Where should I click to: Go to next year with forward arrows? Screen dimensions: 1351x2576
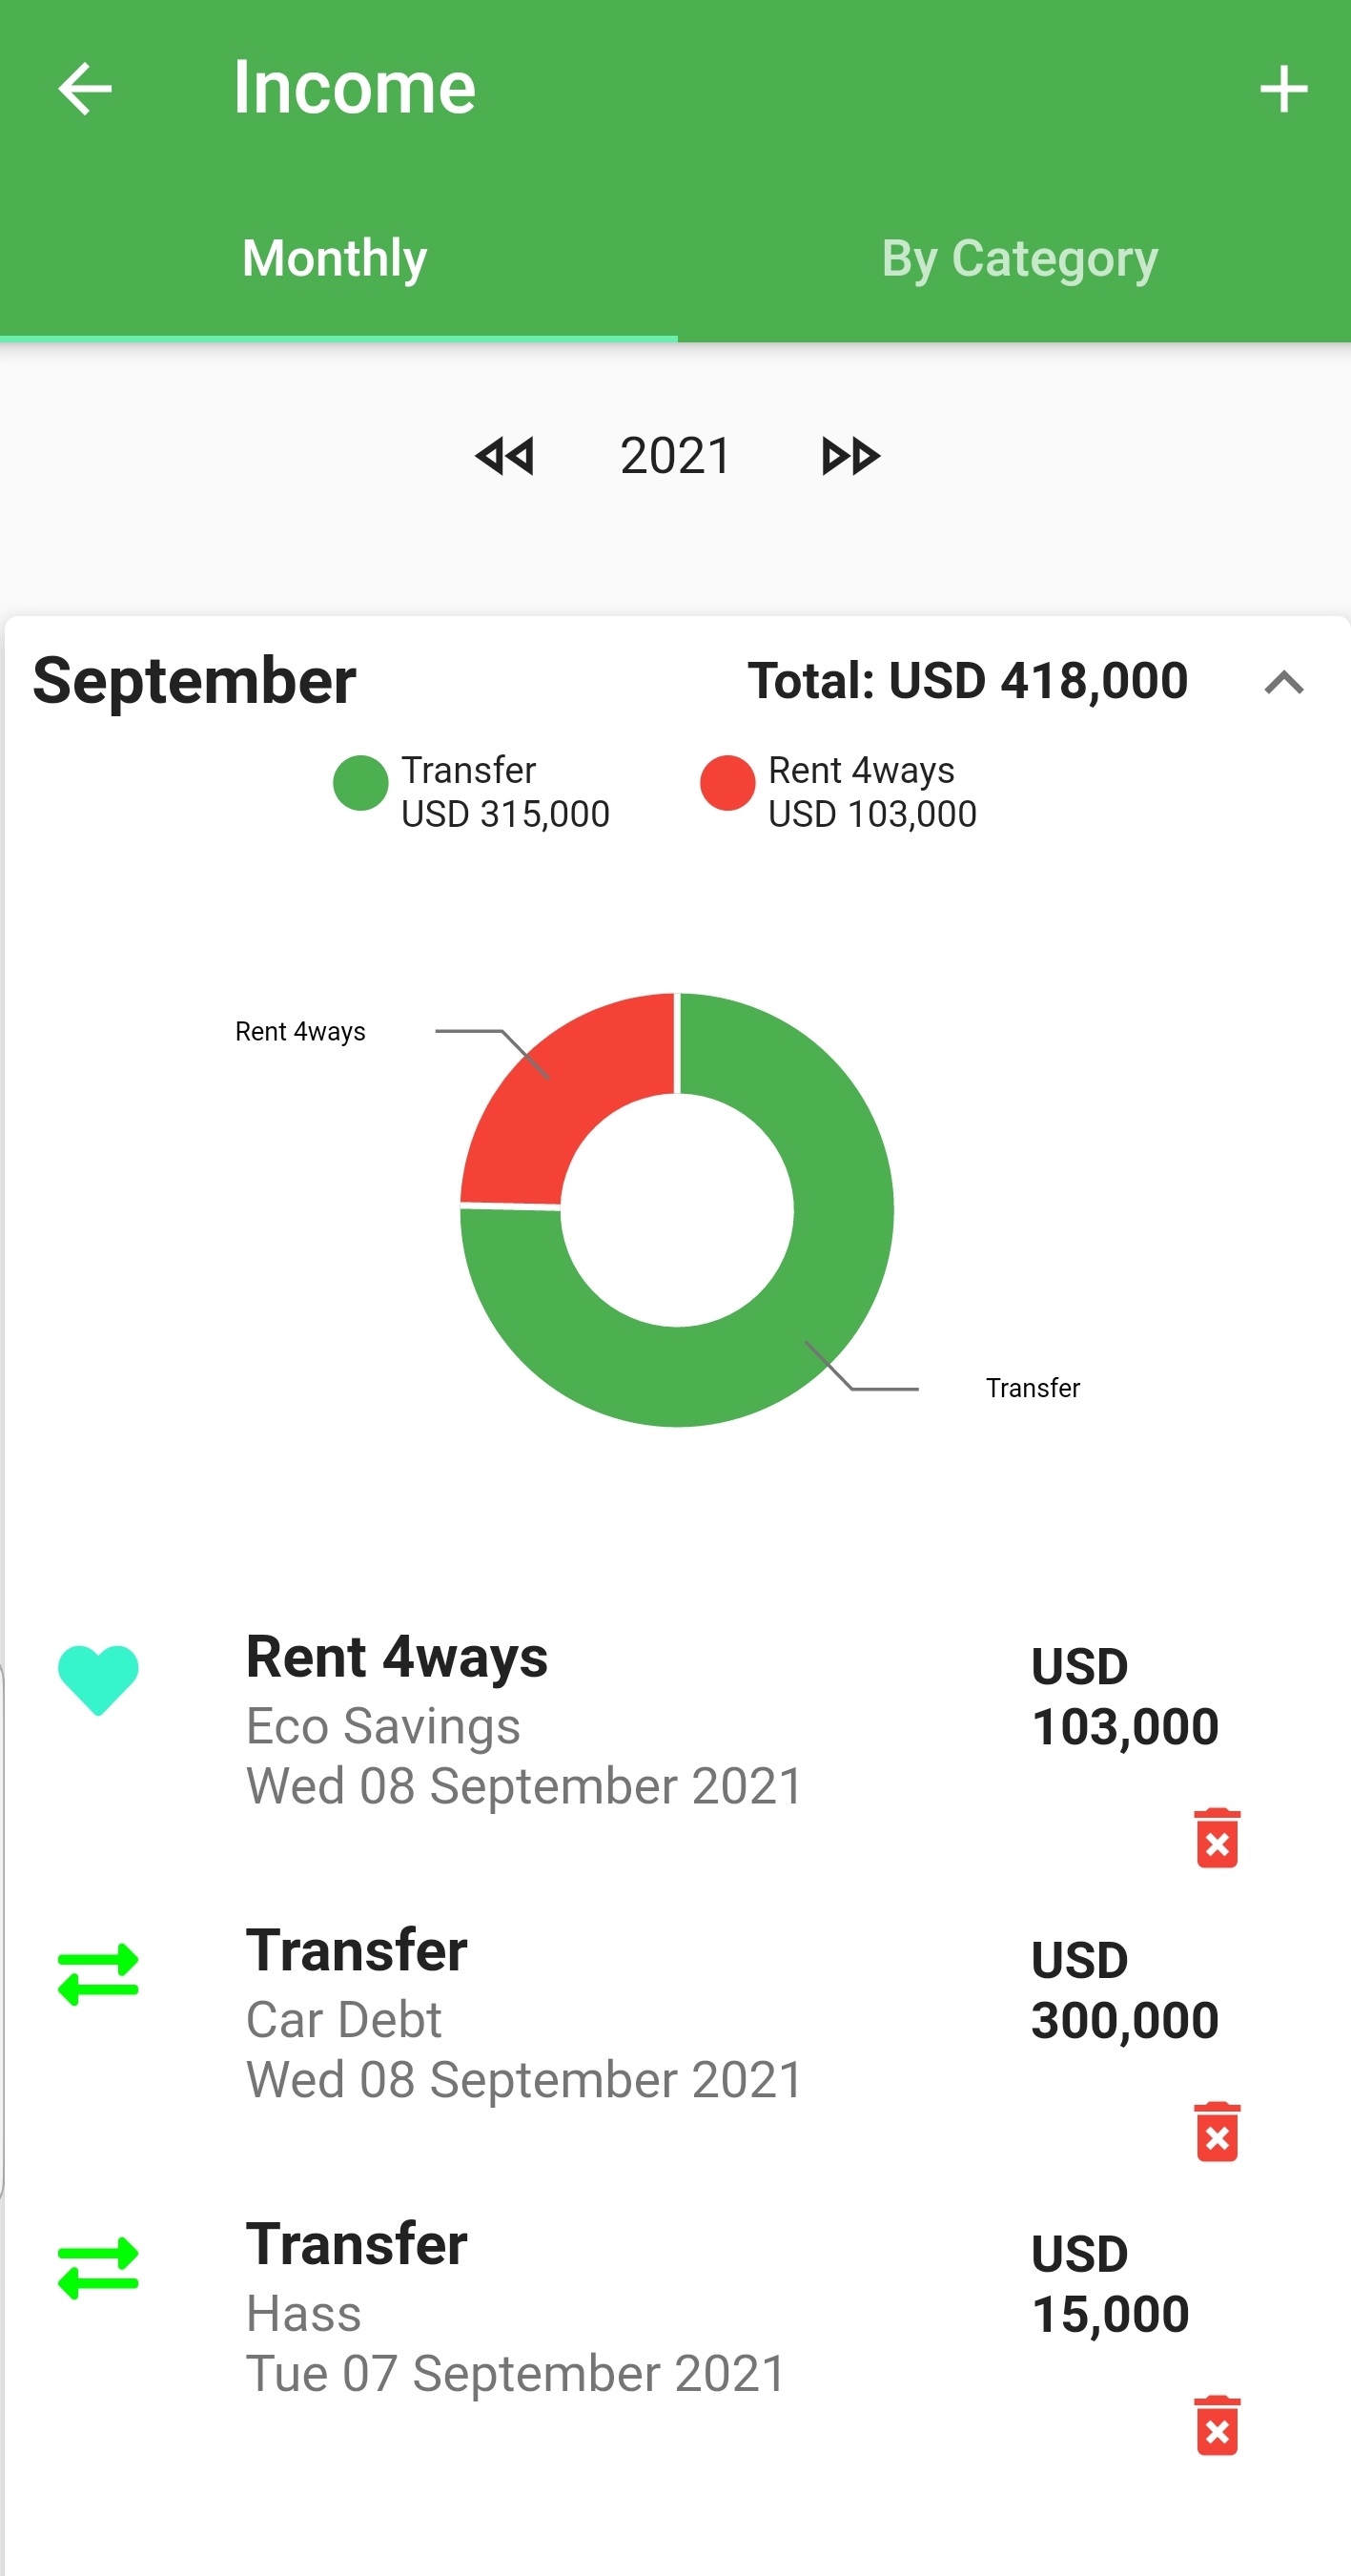[850, 456]
